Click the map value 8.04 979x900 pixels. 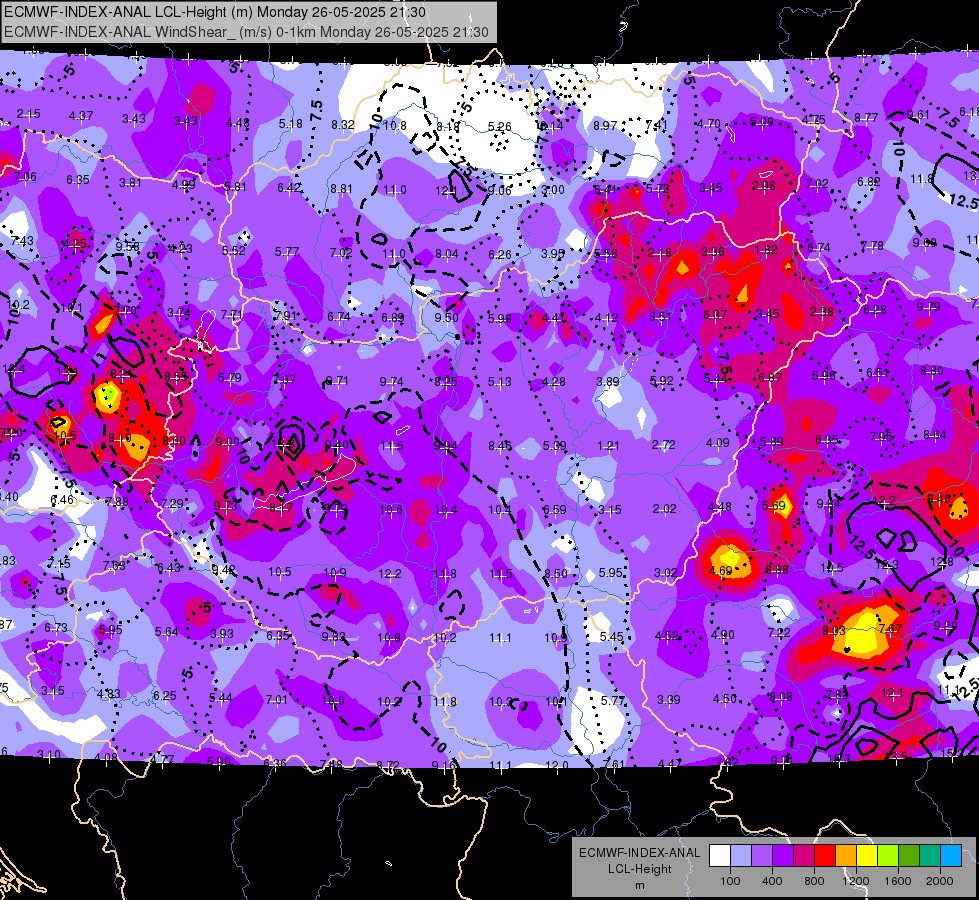pos(447,254)
